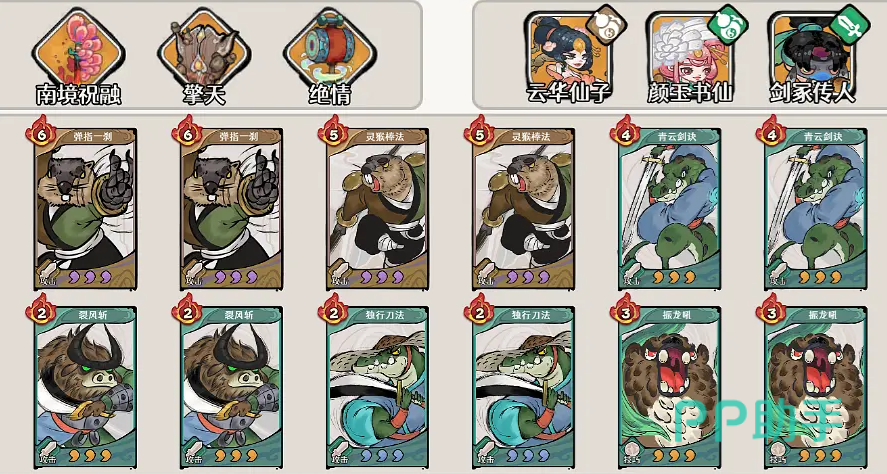The height and width of the screenshot is (474, 887).
Task: Open the first 灵猴棒法 monkey card
Action: (x=377, y=209)
